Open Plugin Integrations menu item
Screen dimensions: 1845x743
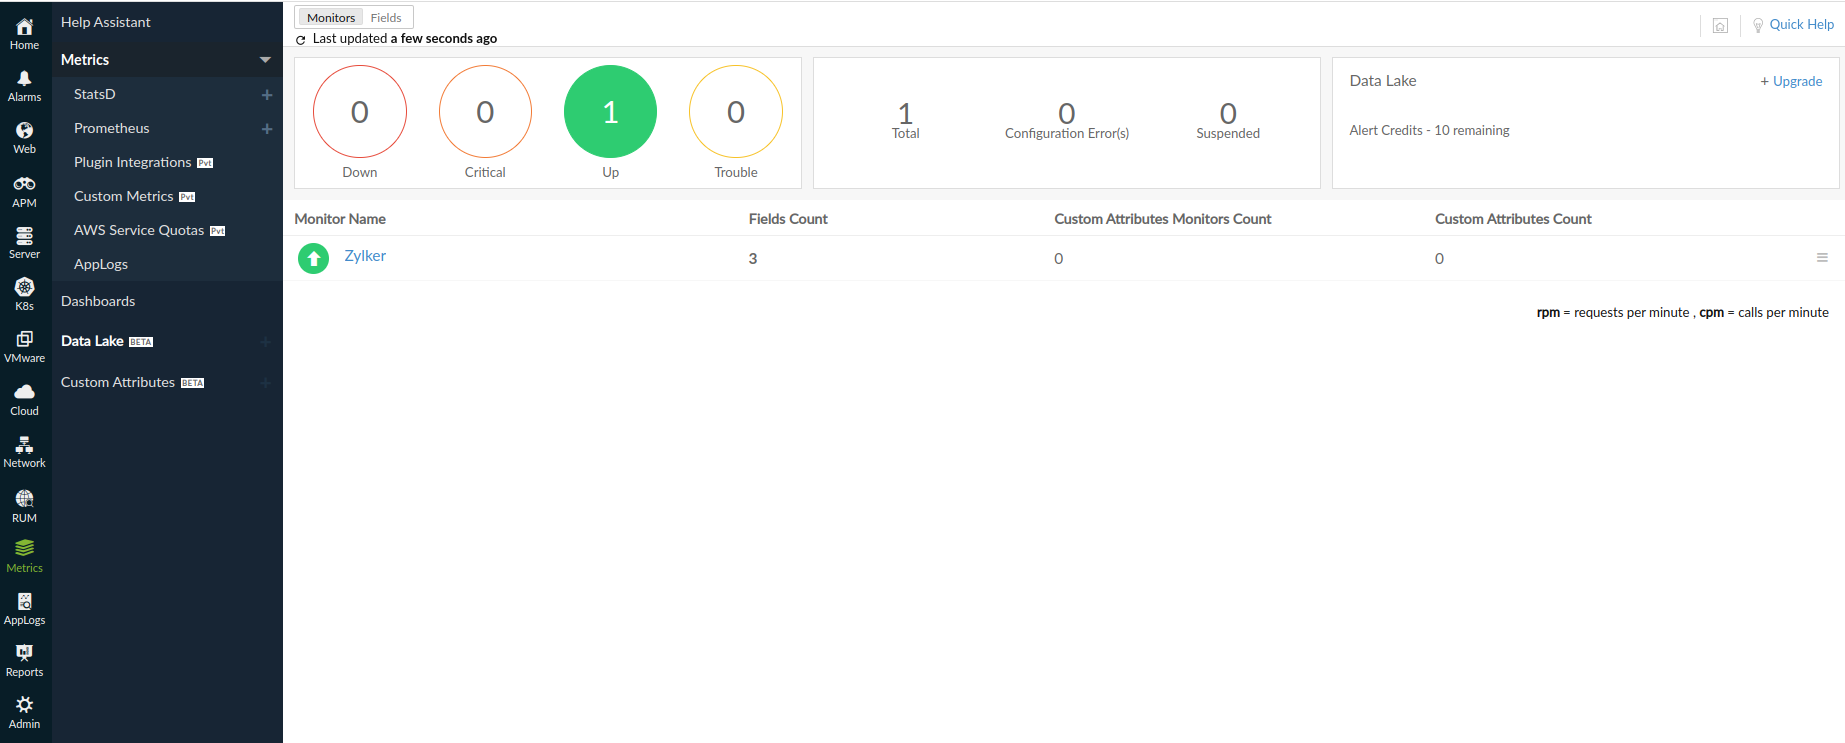coord(133,162)
